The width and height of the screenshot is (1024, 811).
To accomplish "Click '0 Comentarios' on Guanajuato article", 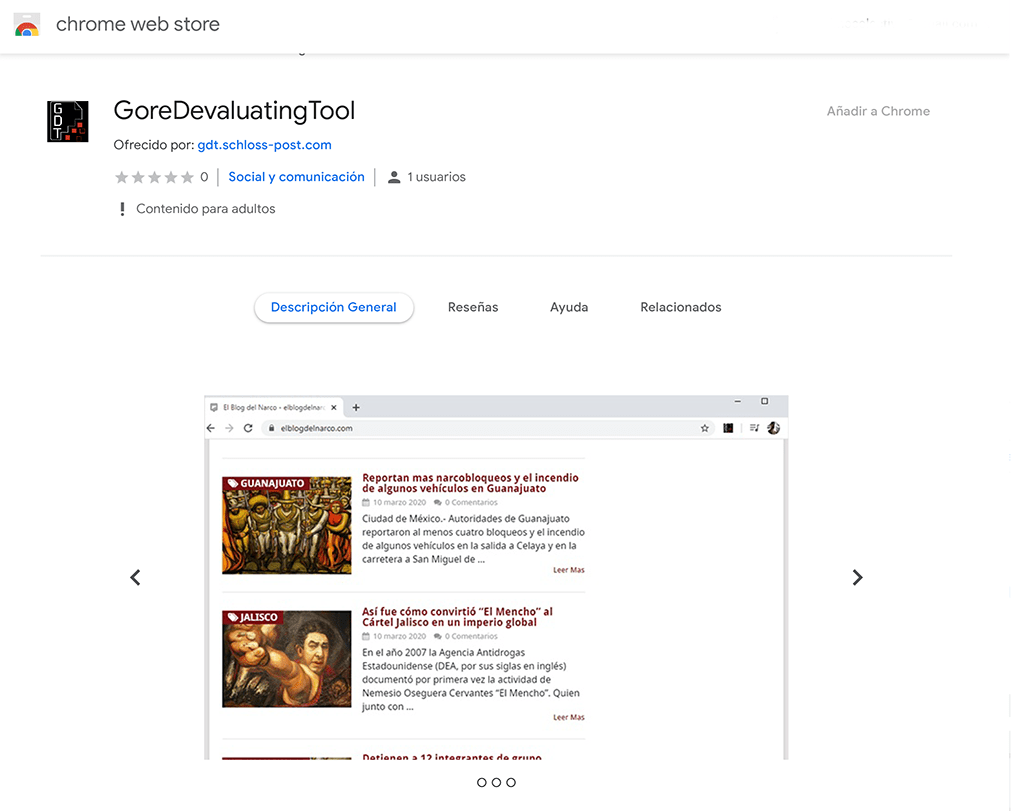I will (x=466, y=503).
